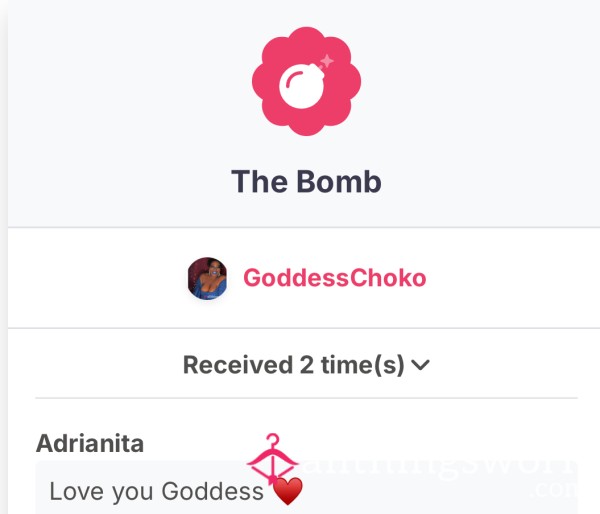Click the red heart emoji in the message

[x=288, y=491]
